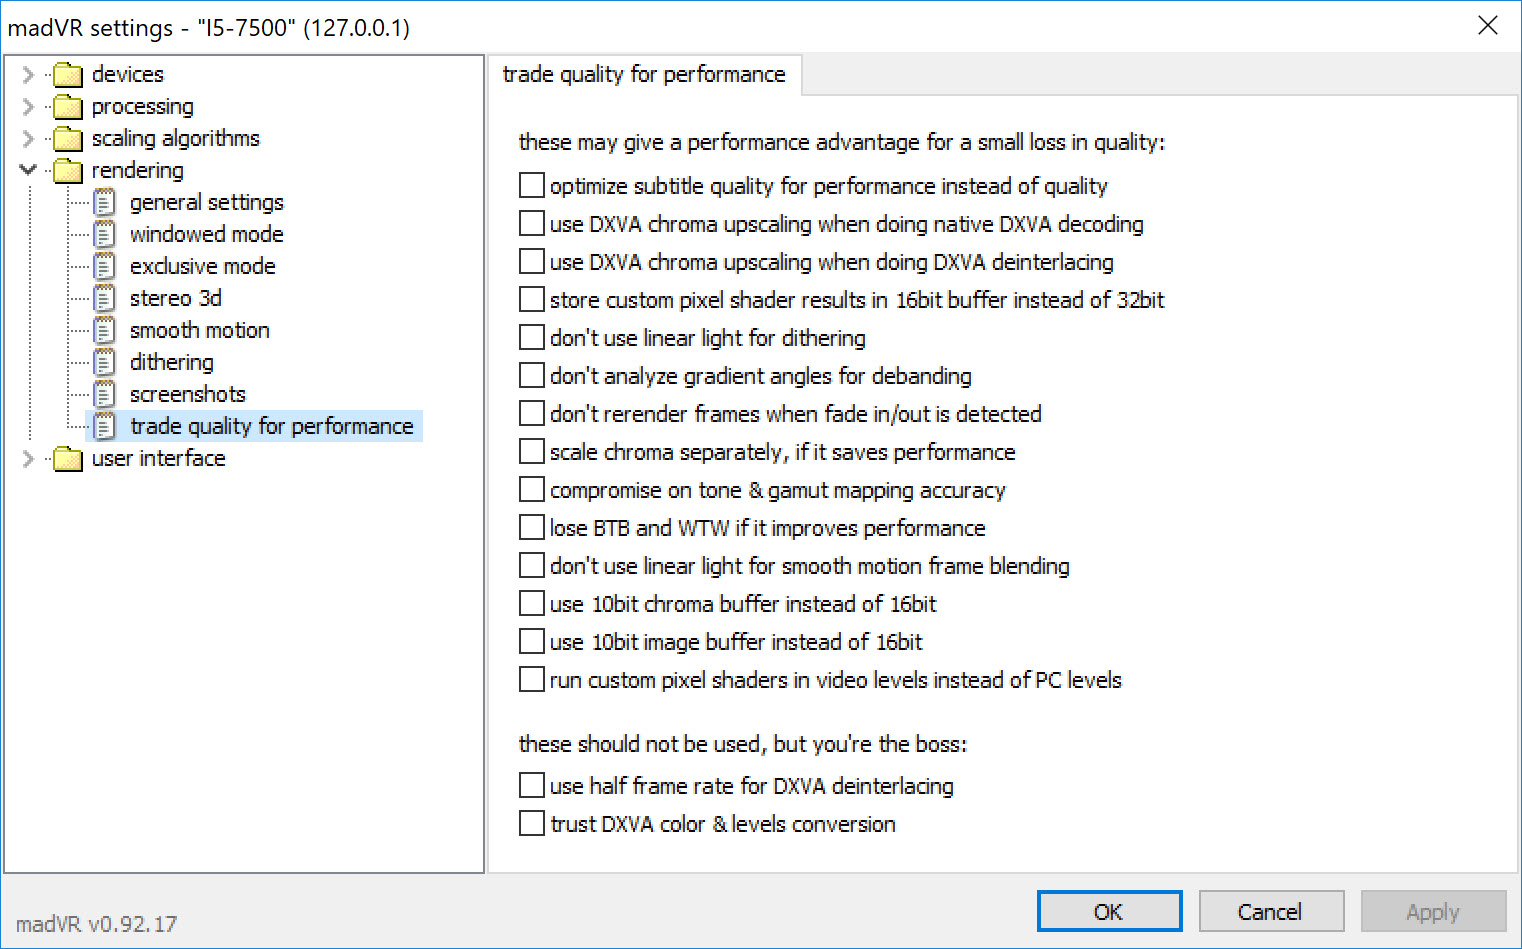Open the dithering tree item
Viewport: 1522px width, 949px height.
coord(172,363)
